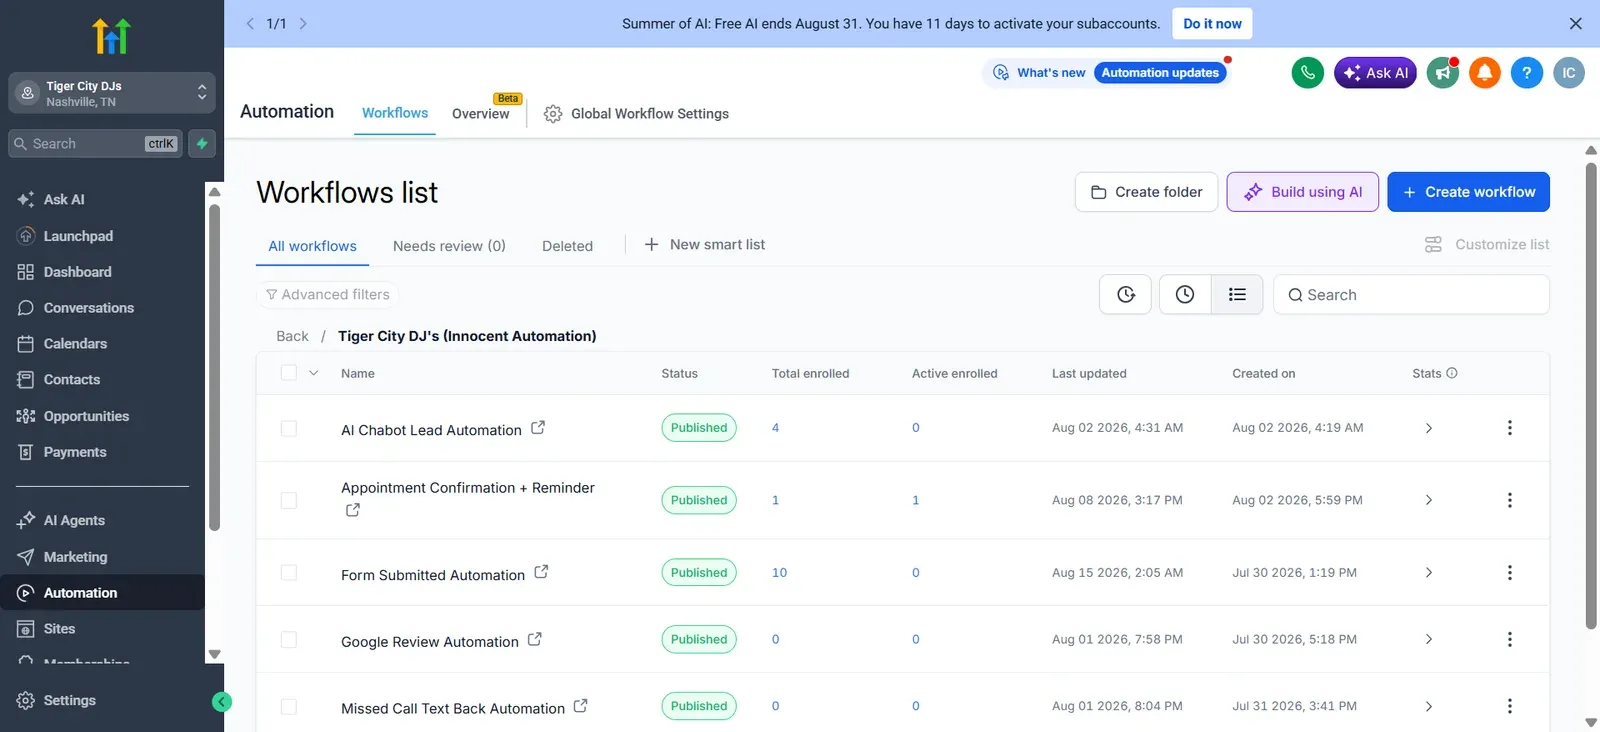Expand stats for Form Submitted Automation
Image resolution: width=1600 pixels, height=732 pixels.
point(1428,573)
